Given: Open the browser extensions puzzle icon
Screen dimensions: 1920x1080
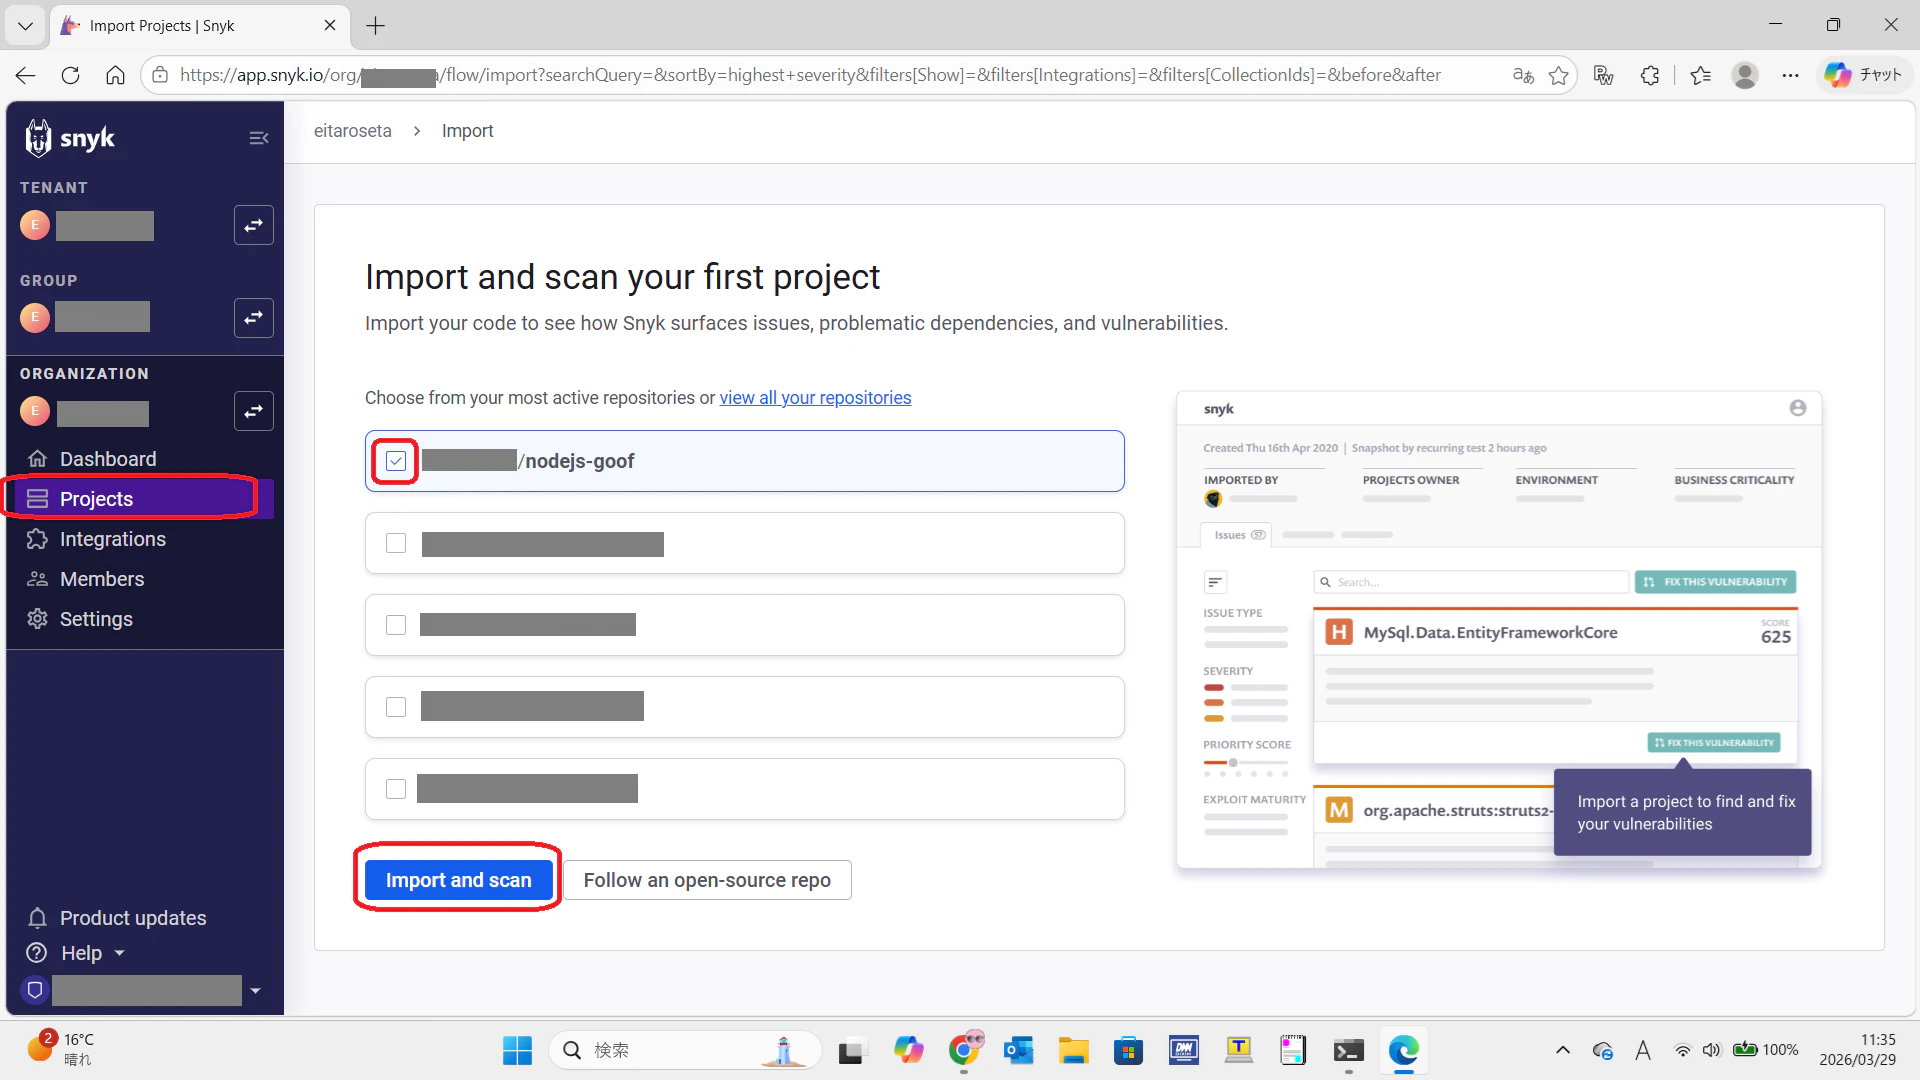Looking at the screenshot, I should click(1650, 75).
